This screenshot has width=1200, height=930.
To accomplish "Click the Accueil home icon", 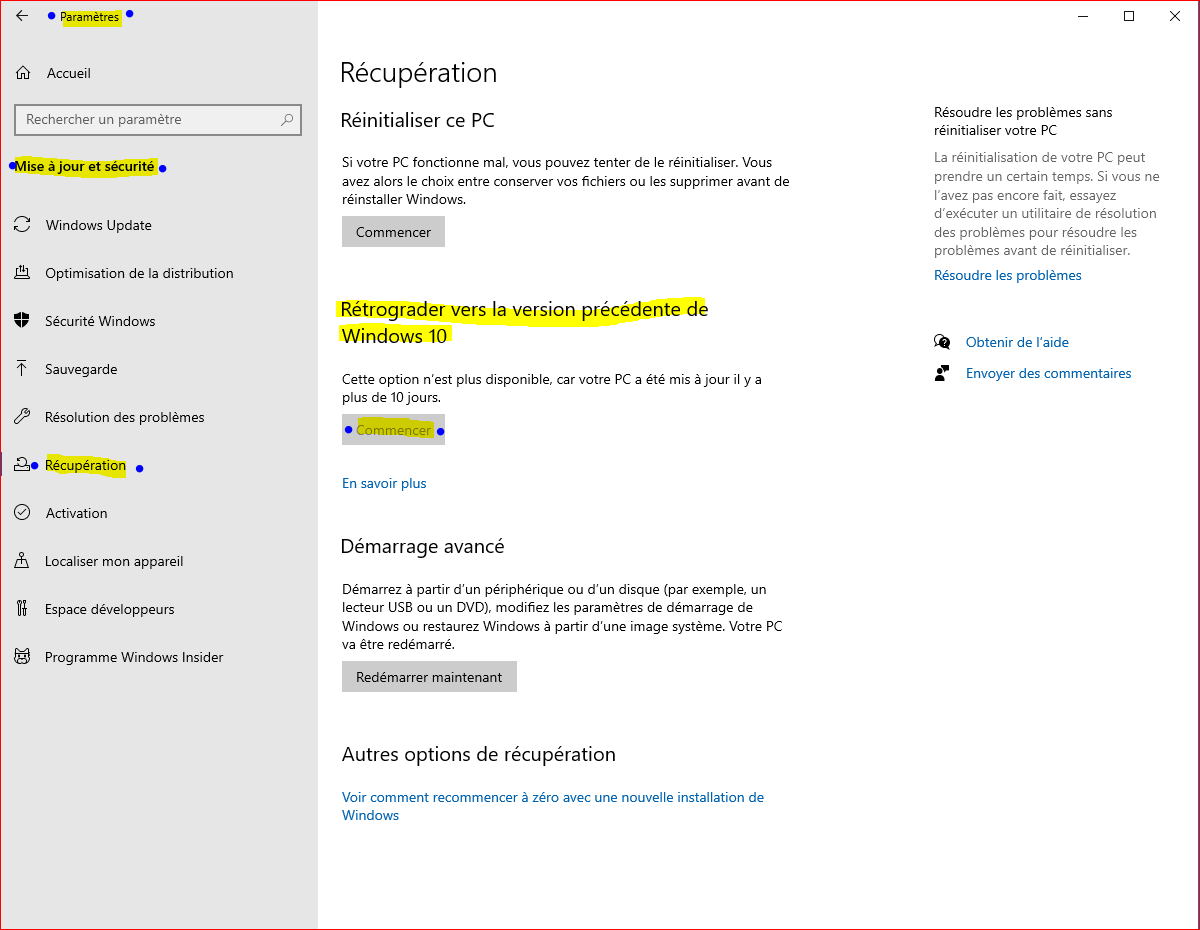I will [x=23, y=73].
